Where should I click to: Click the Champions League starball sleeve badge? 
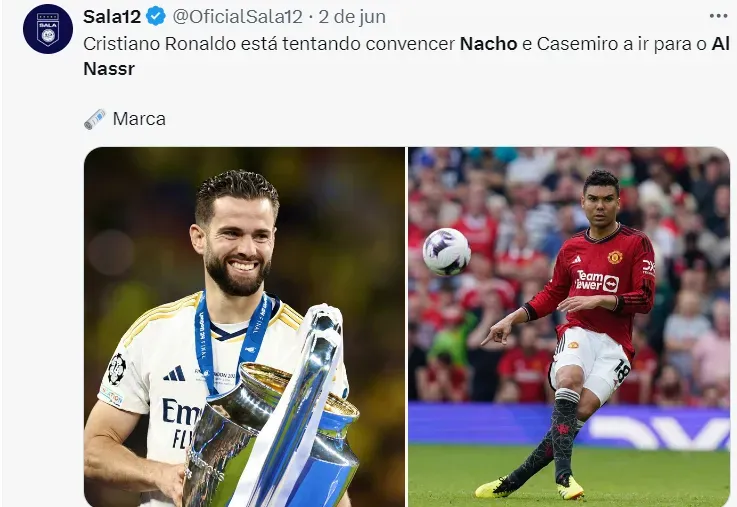(x=117, y=369)
